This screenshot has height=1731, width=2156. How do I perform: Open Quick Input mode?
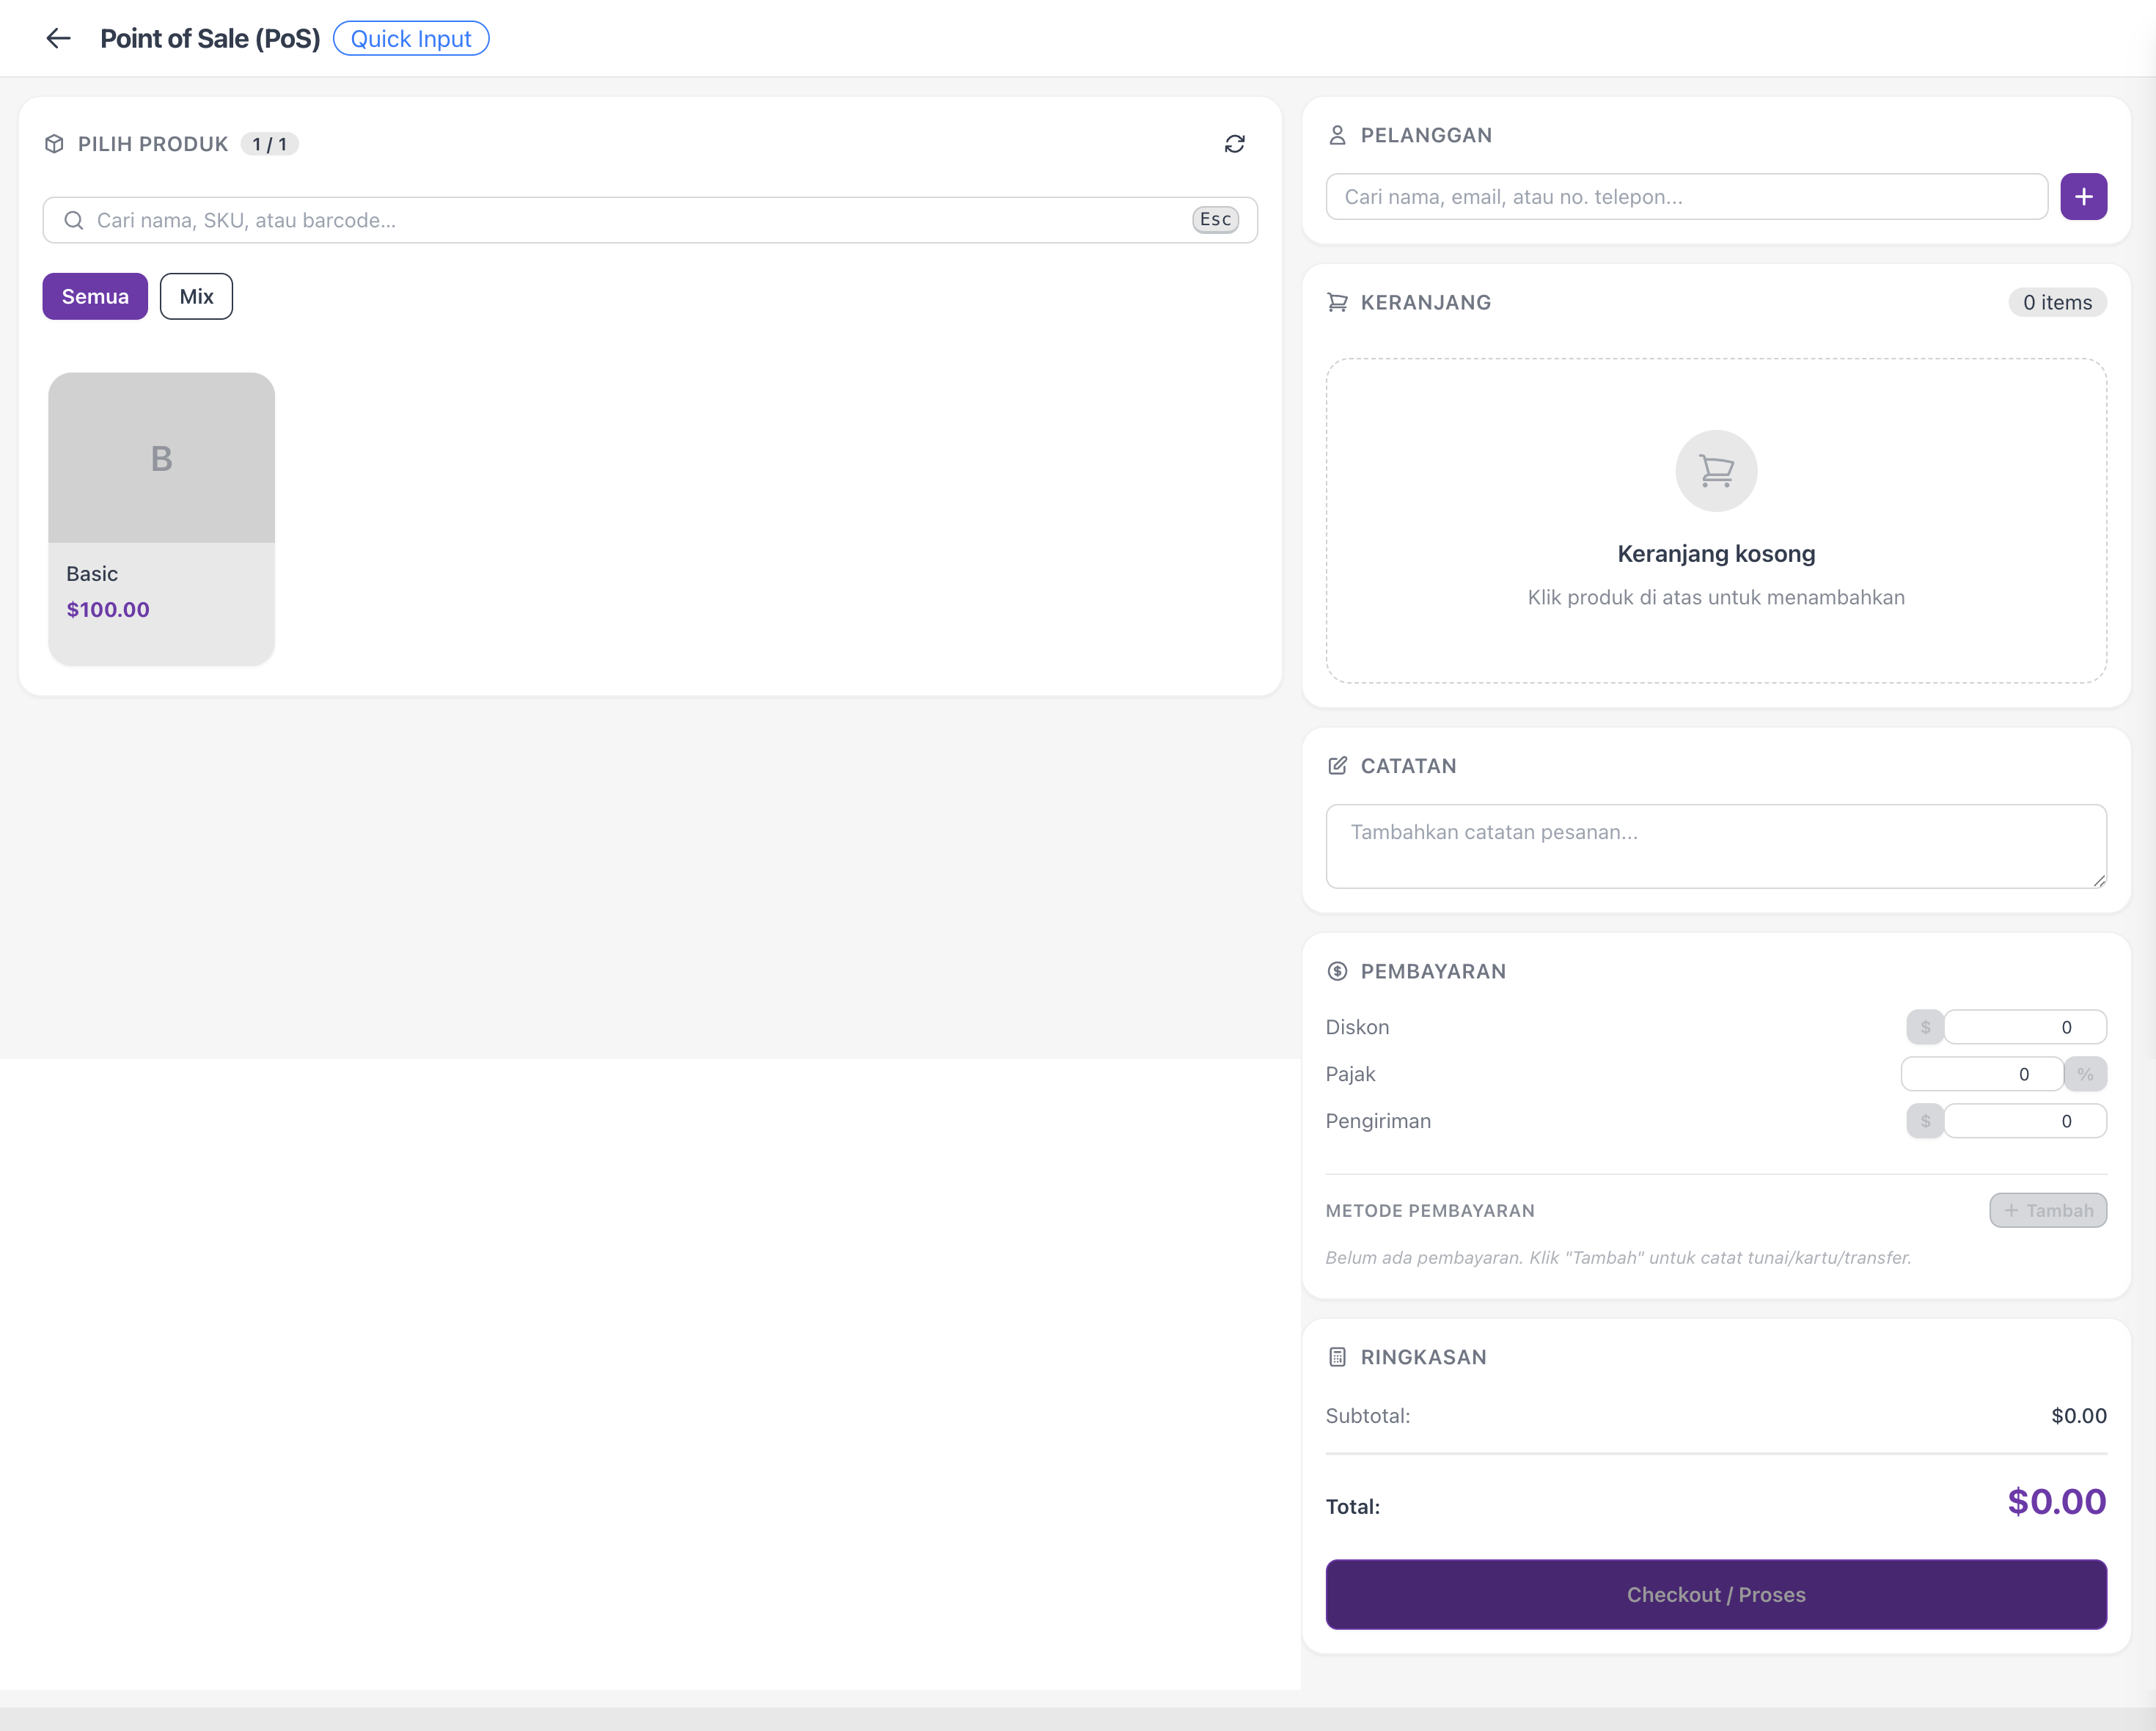(x=411, y=38)
